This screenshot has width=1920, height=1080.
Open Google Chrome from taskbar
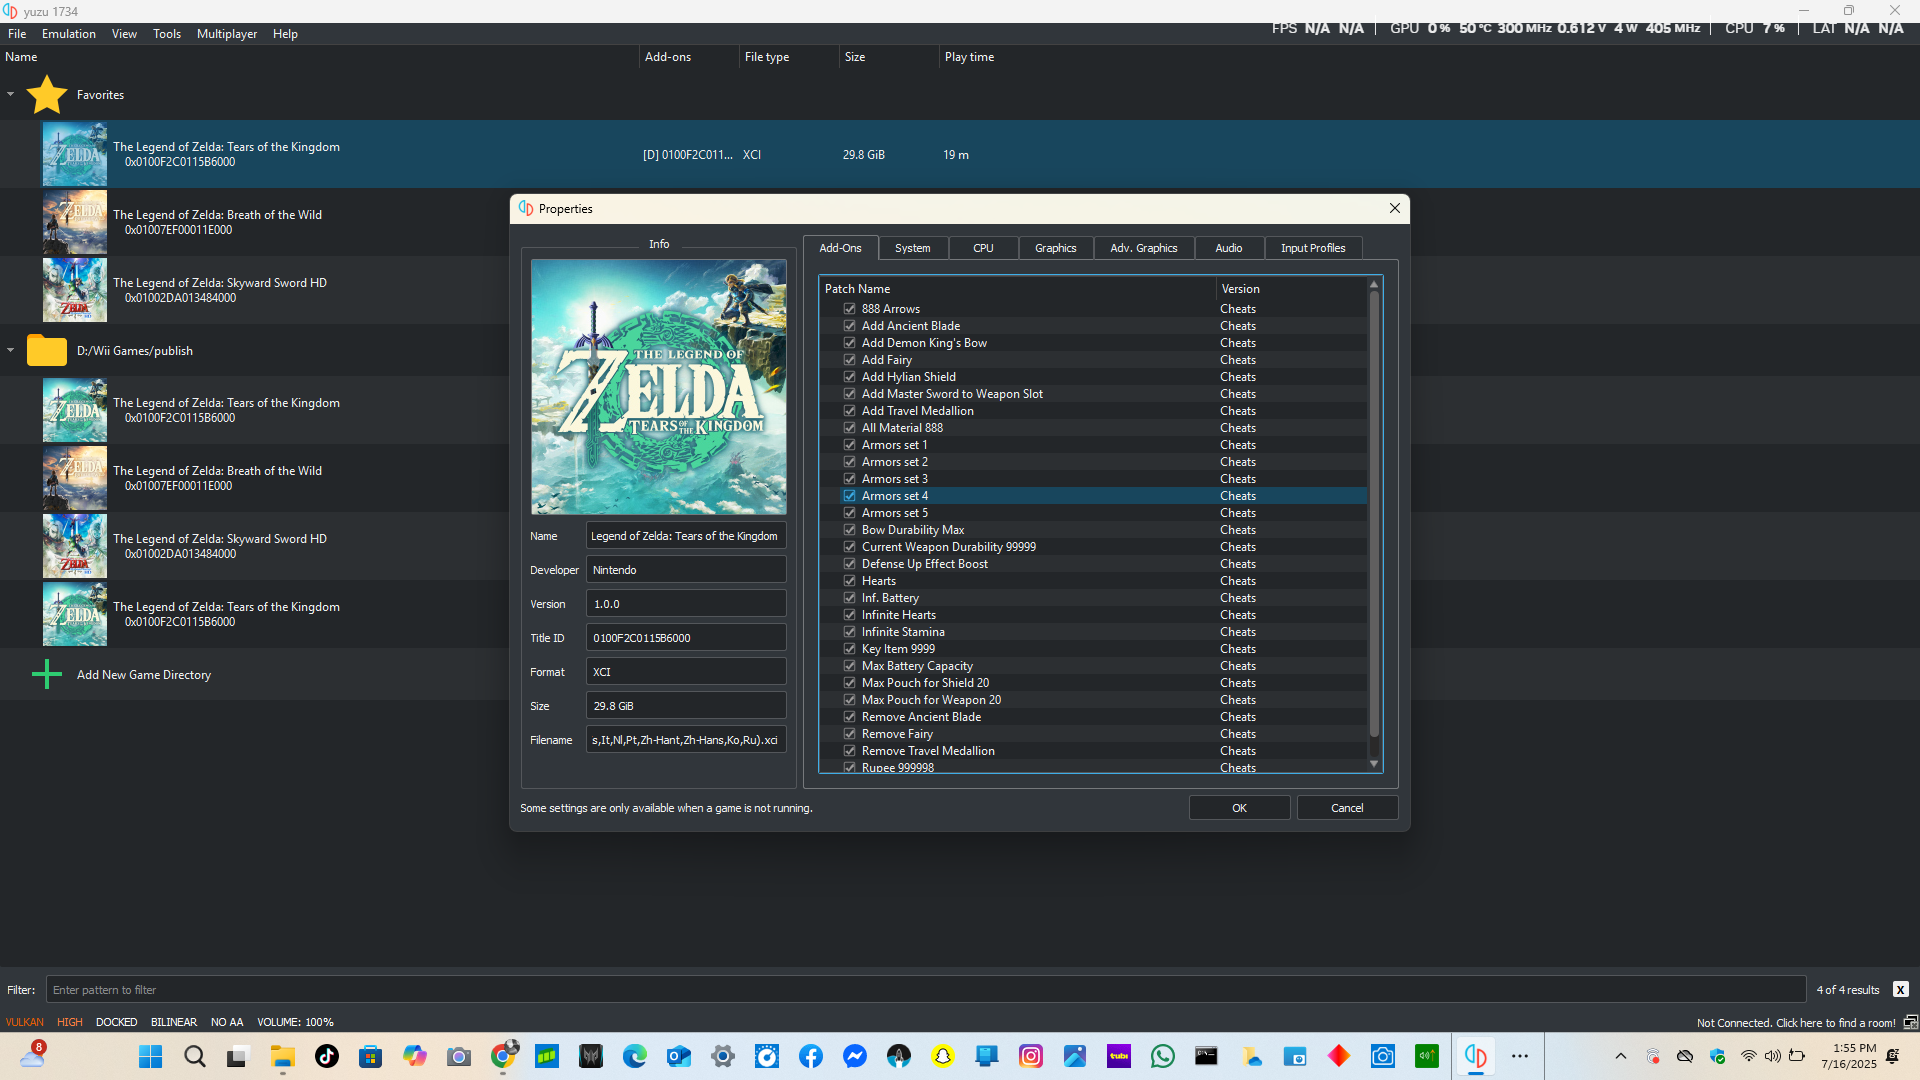503,1057
